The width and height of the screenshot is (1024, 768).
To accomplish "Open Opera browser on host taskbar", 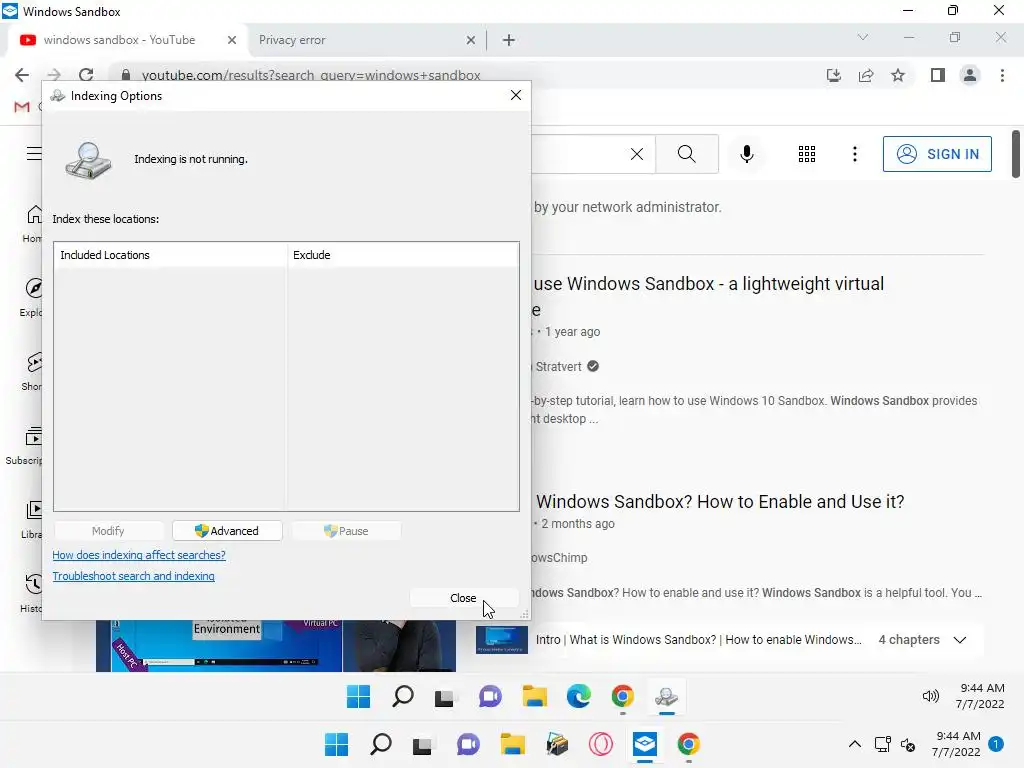I will pyautogui.click(x=601, y=744).
